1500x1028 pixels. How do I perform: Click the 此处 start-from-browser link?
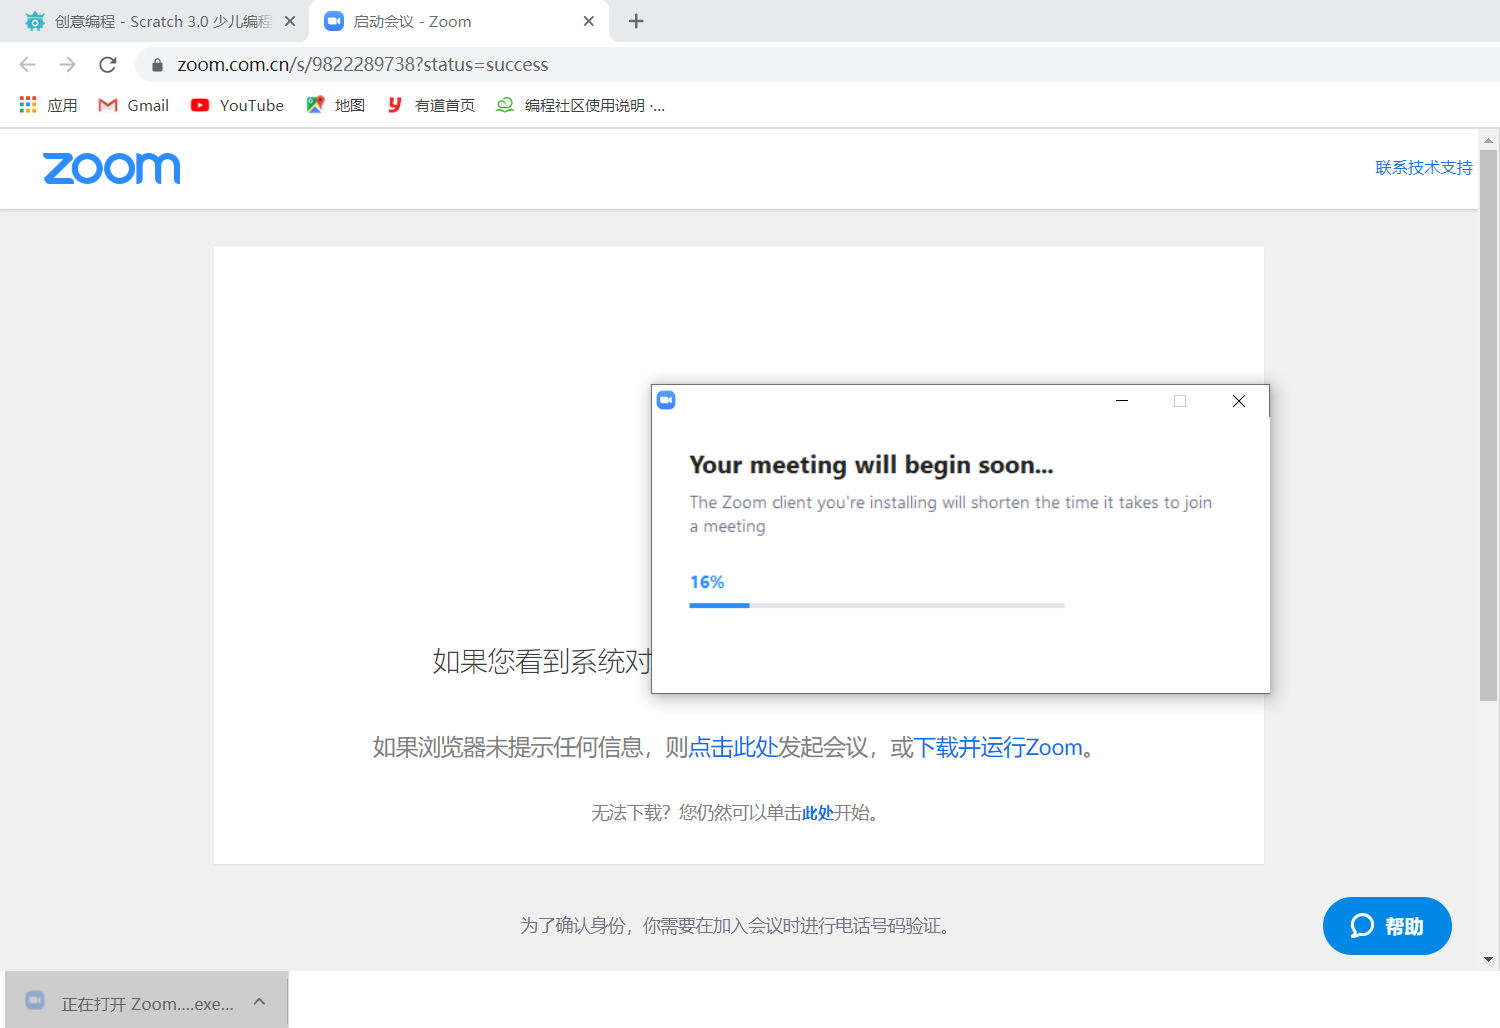coord(818,813)
